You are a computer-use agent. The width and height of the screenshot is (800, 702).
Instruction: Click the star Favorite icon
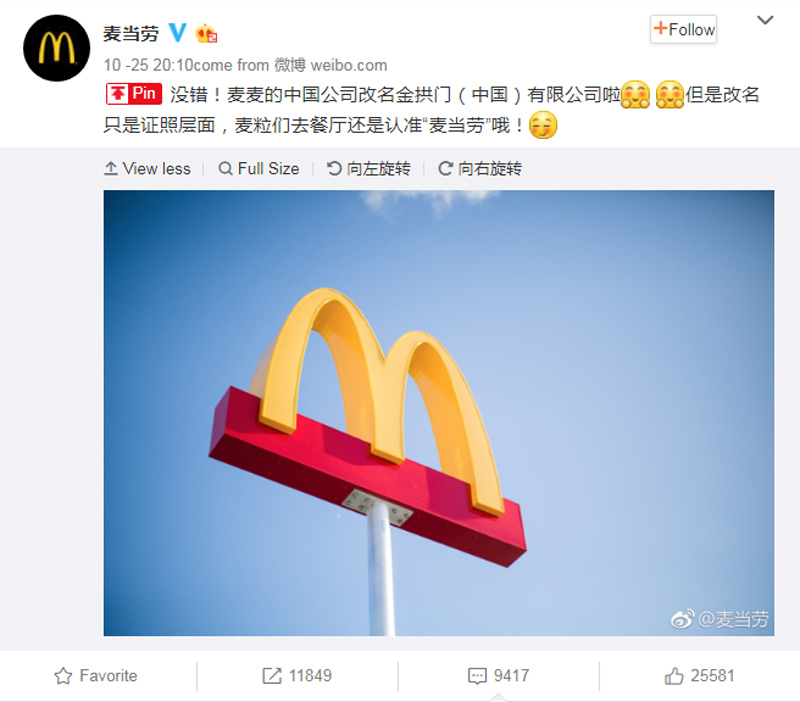point(63,675)
